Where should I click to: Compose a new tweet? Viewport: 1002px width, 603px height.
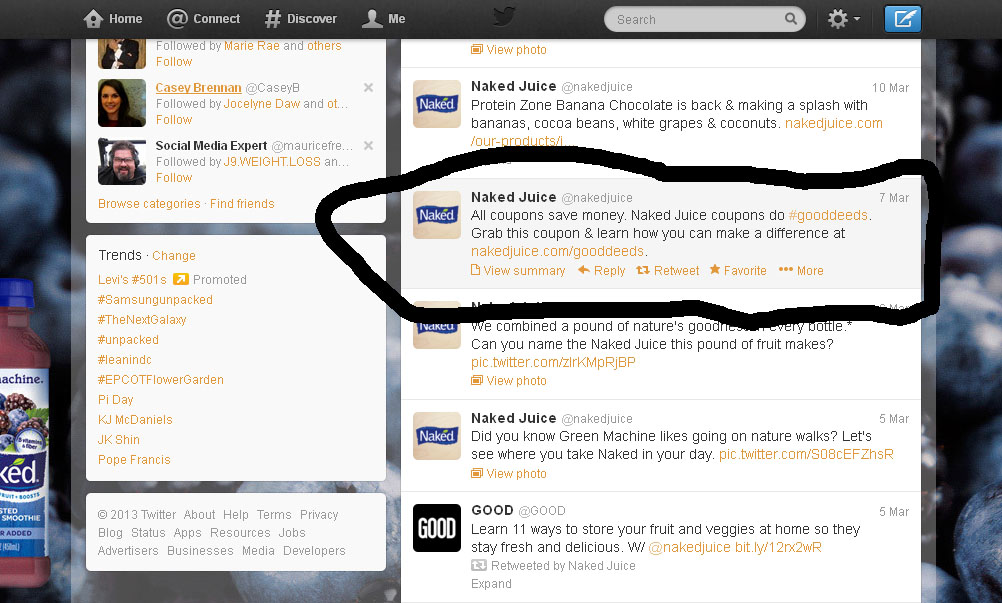click(902, 19)
